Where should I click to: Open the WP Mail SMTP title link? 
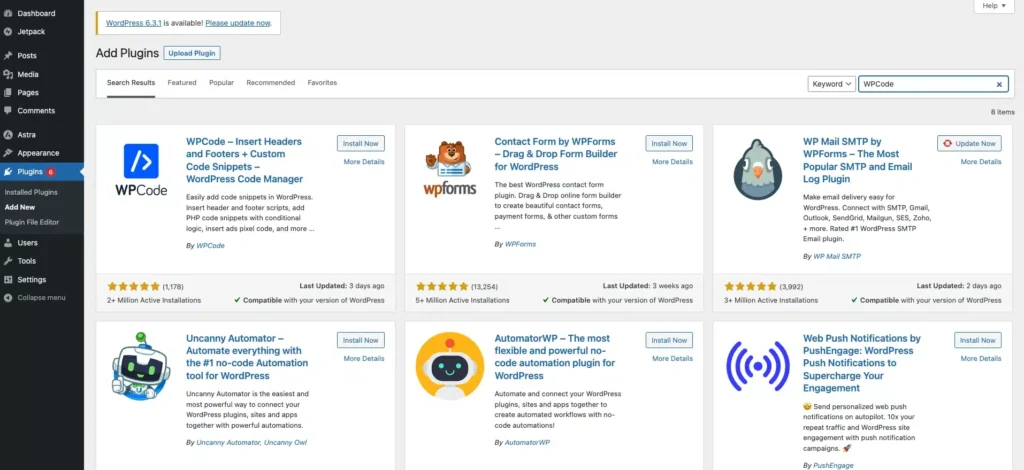tap(857, 160)
